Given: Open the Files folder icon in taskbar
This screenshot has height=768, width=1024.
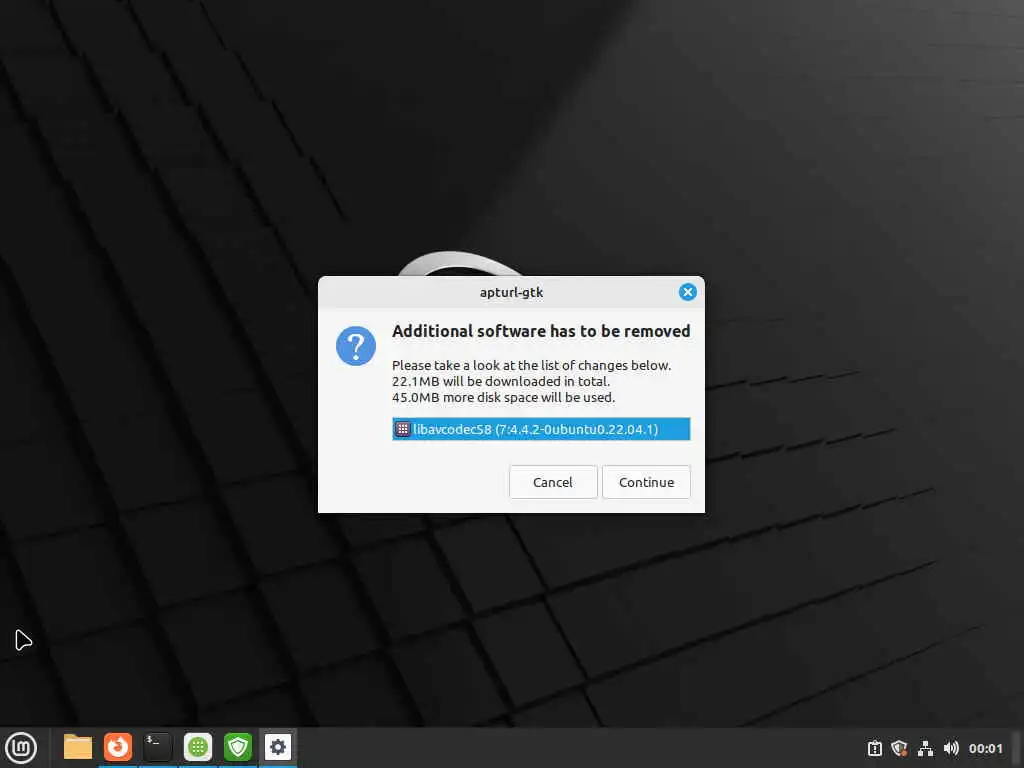Looking at the screenshot, I should coord(78,747).
